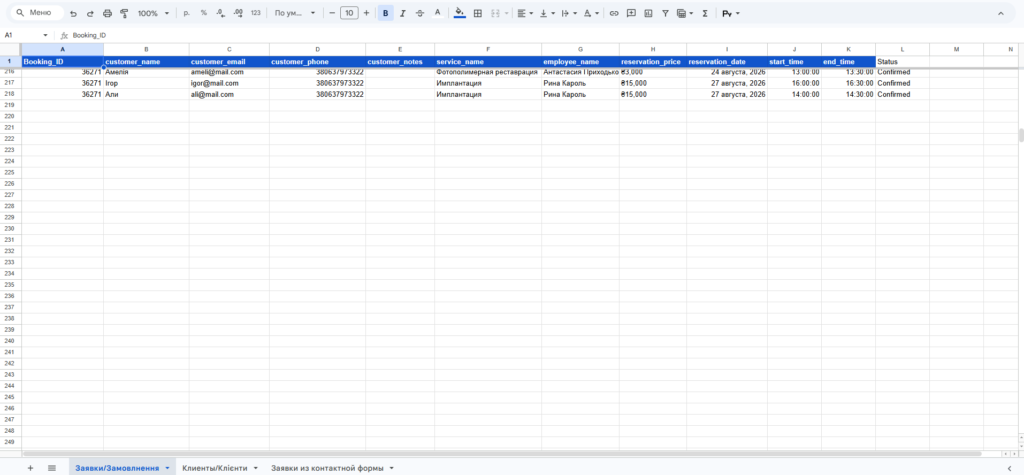Viewport: 1024px width, 475px height.
Task: Select the 16:00:00 start time cell
Action: coord(795,83)
